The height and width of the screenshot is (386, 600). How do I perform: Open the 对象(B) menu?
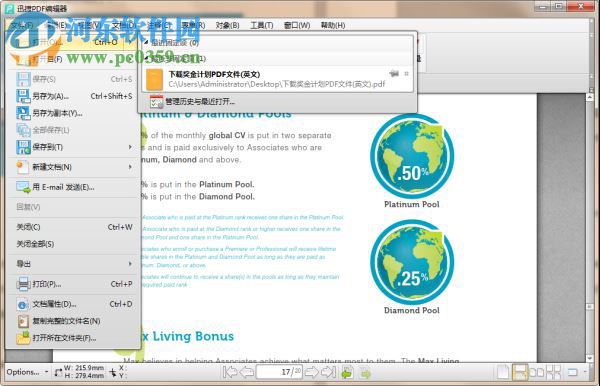(227, 25)
